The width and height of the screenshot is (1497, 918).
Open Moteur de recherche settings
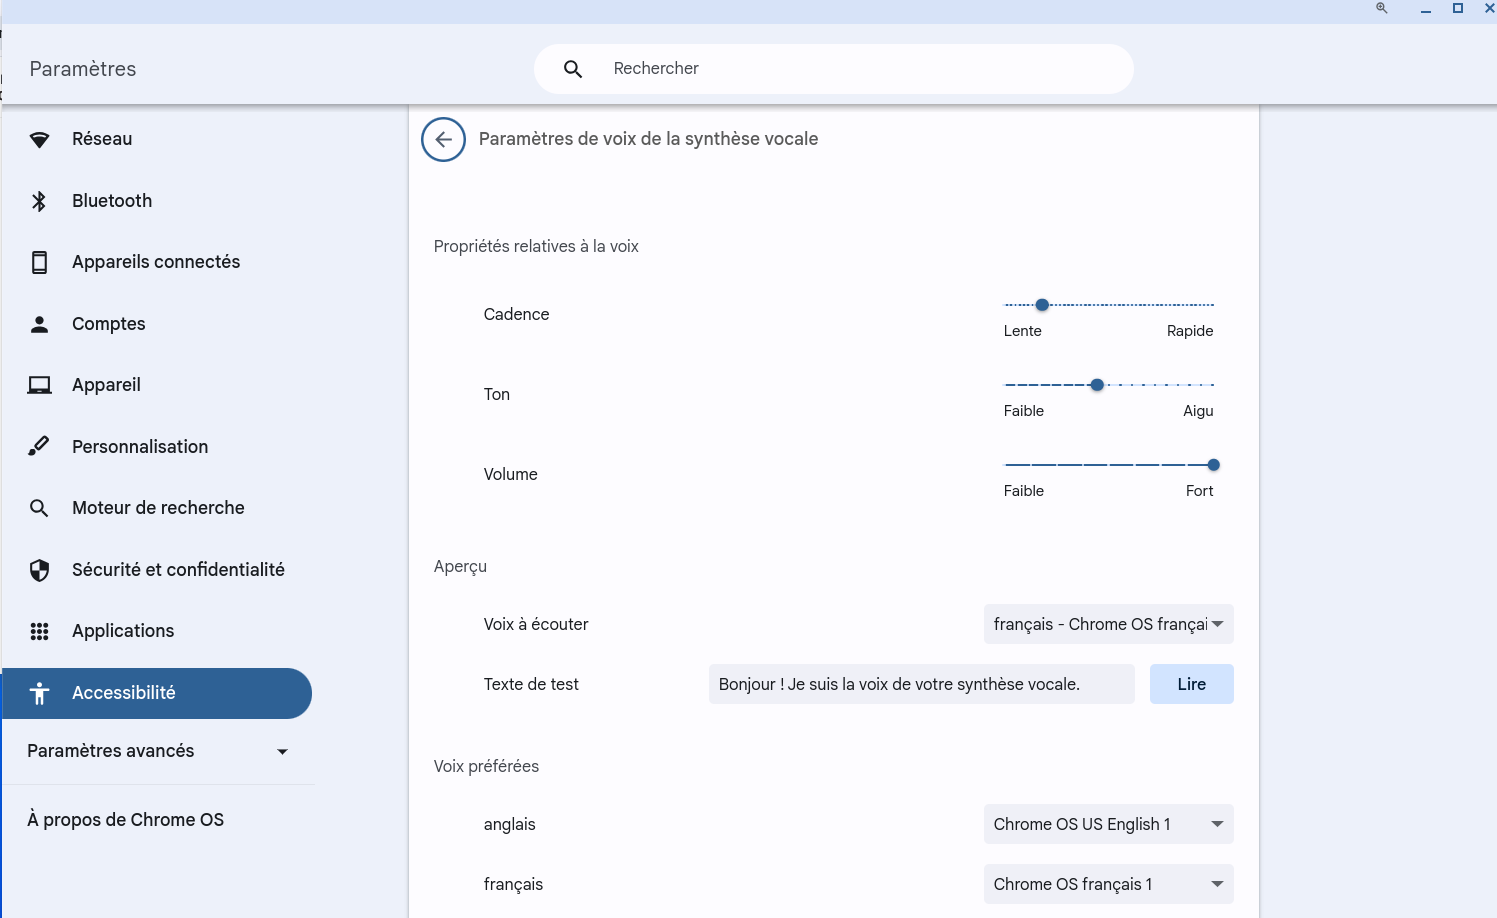click(x=158, y=508)
